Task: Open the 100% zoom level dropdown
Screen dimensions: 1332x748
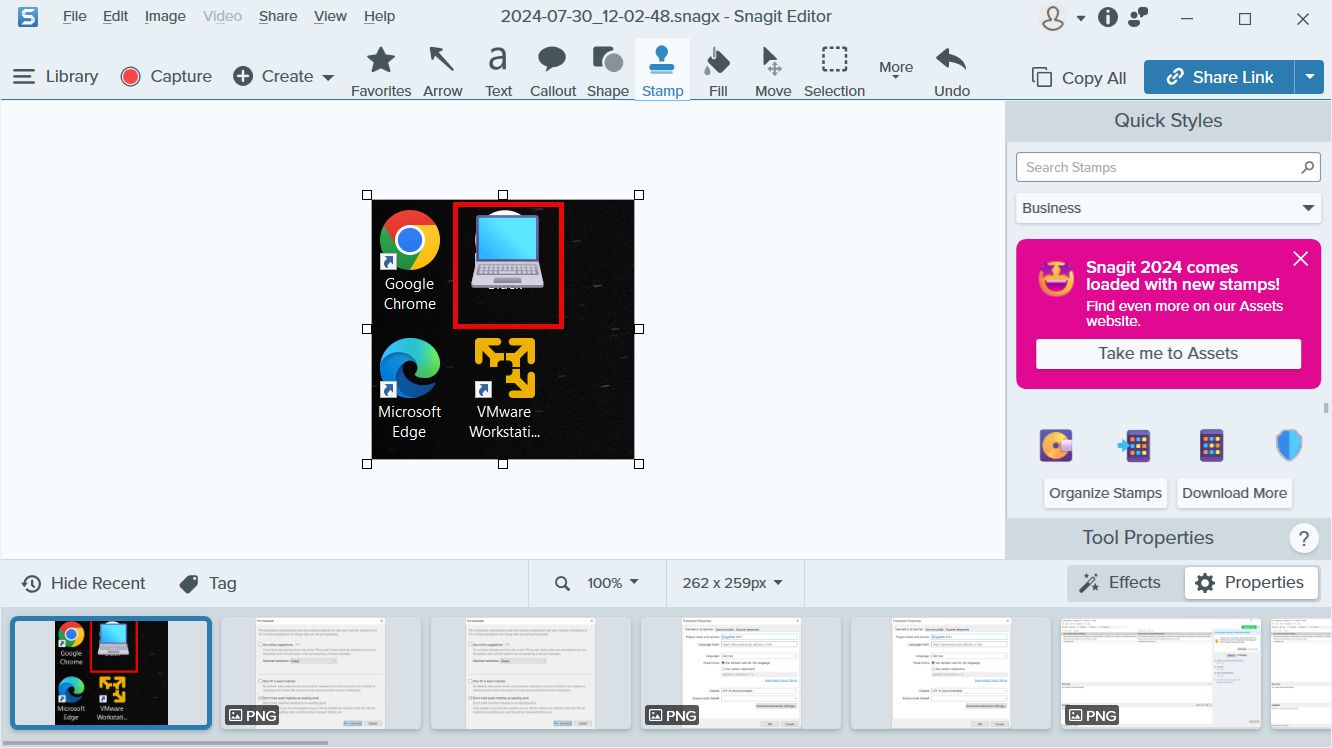Action: (612, 583)
